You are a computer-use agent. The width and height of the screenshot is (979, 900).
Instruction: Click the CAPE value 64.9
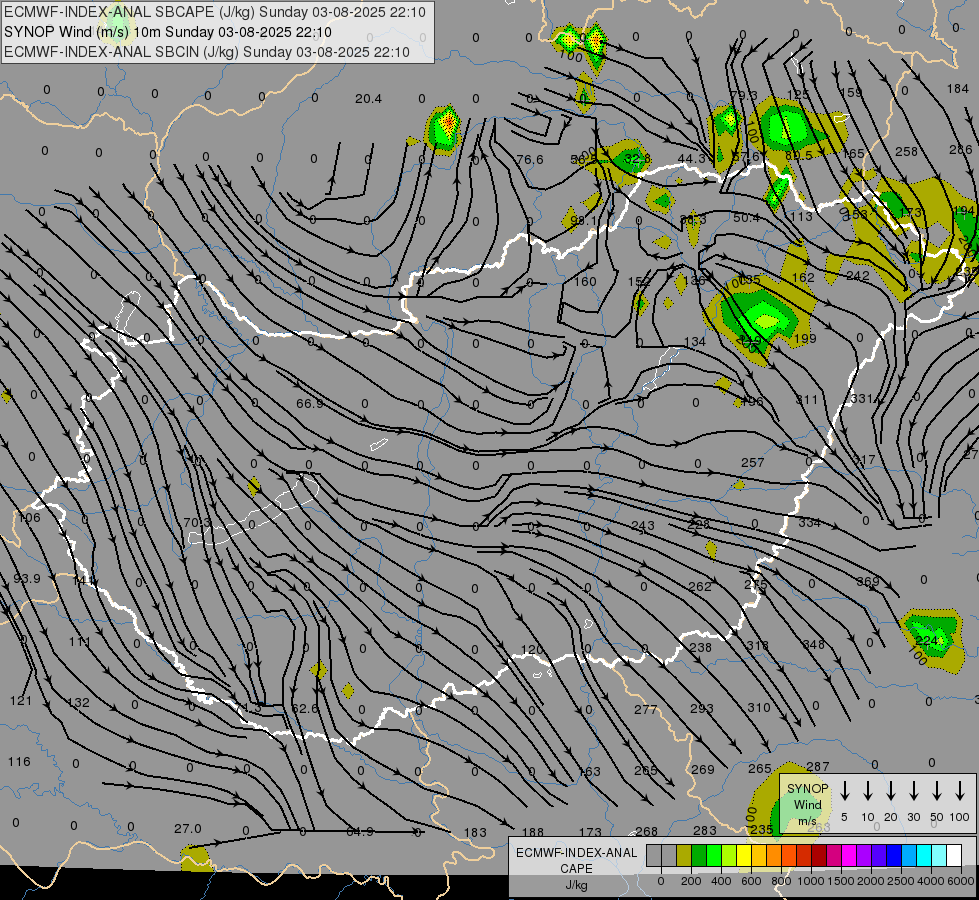pyautogui.click(x=360, y=831)
